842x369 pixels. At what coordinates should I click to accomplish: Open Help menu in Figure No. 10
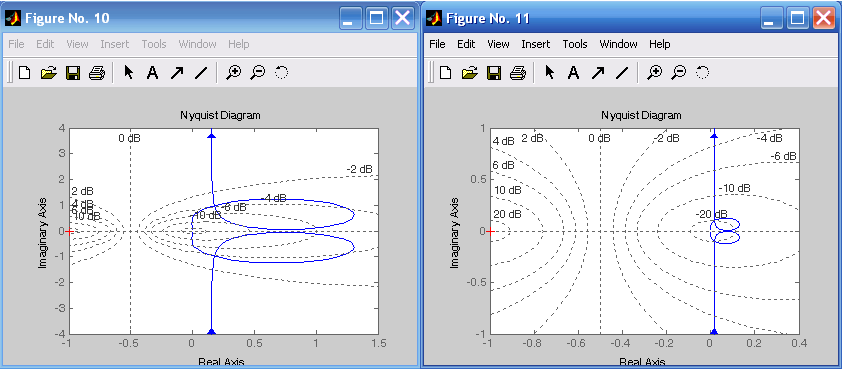click(x=238, y=45)
